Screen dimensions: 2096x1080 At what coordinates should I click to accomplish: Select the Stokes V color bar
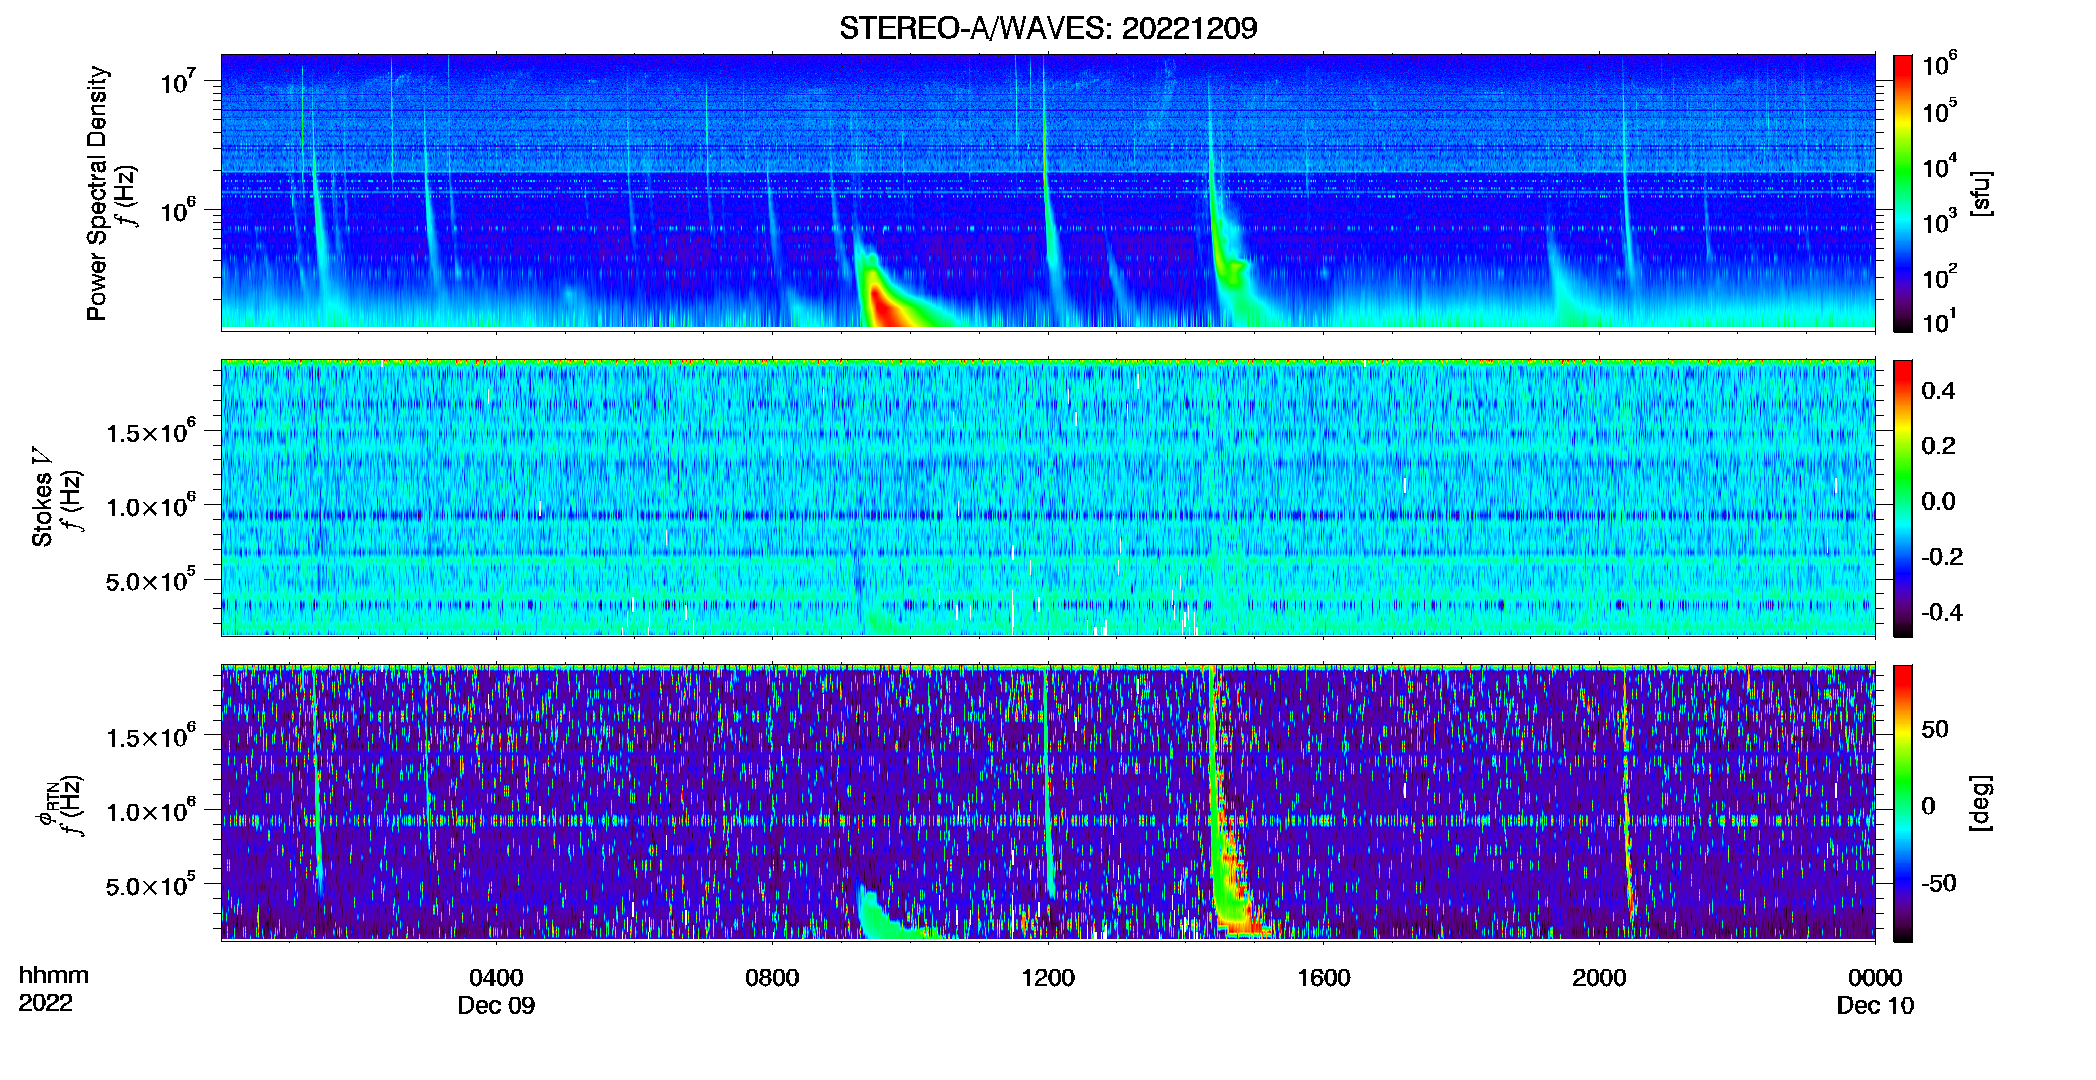tap(1903, 498)
